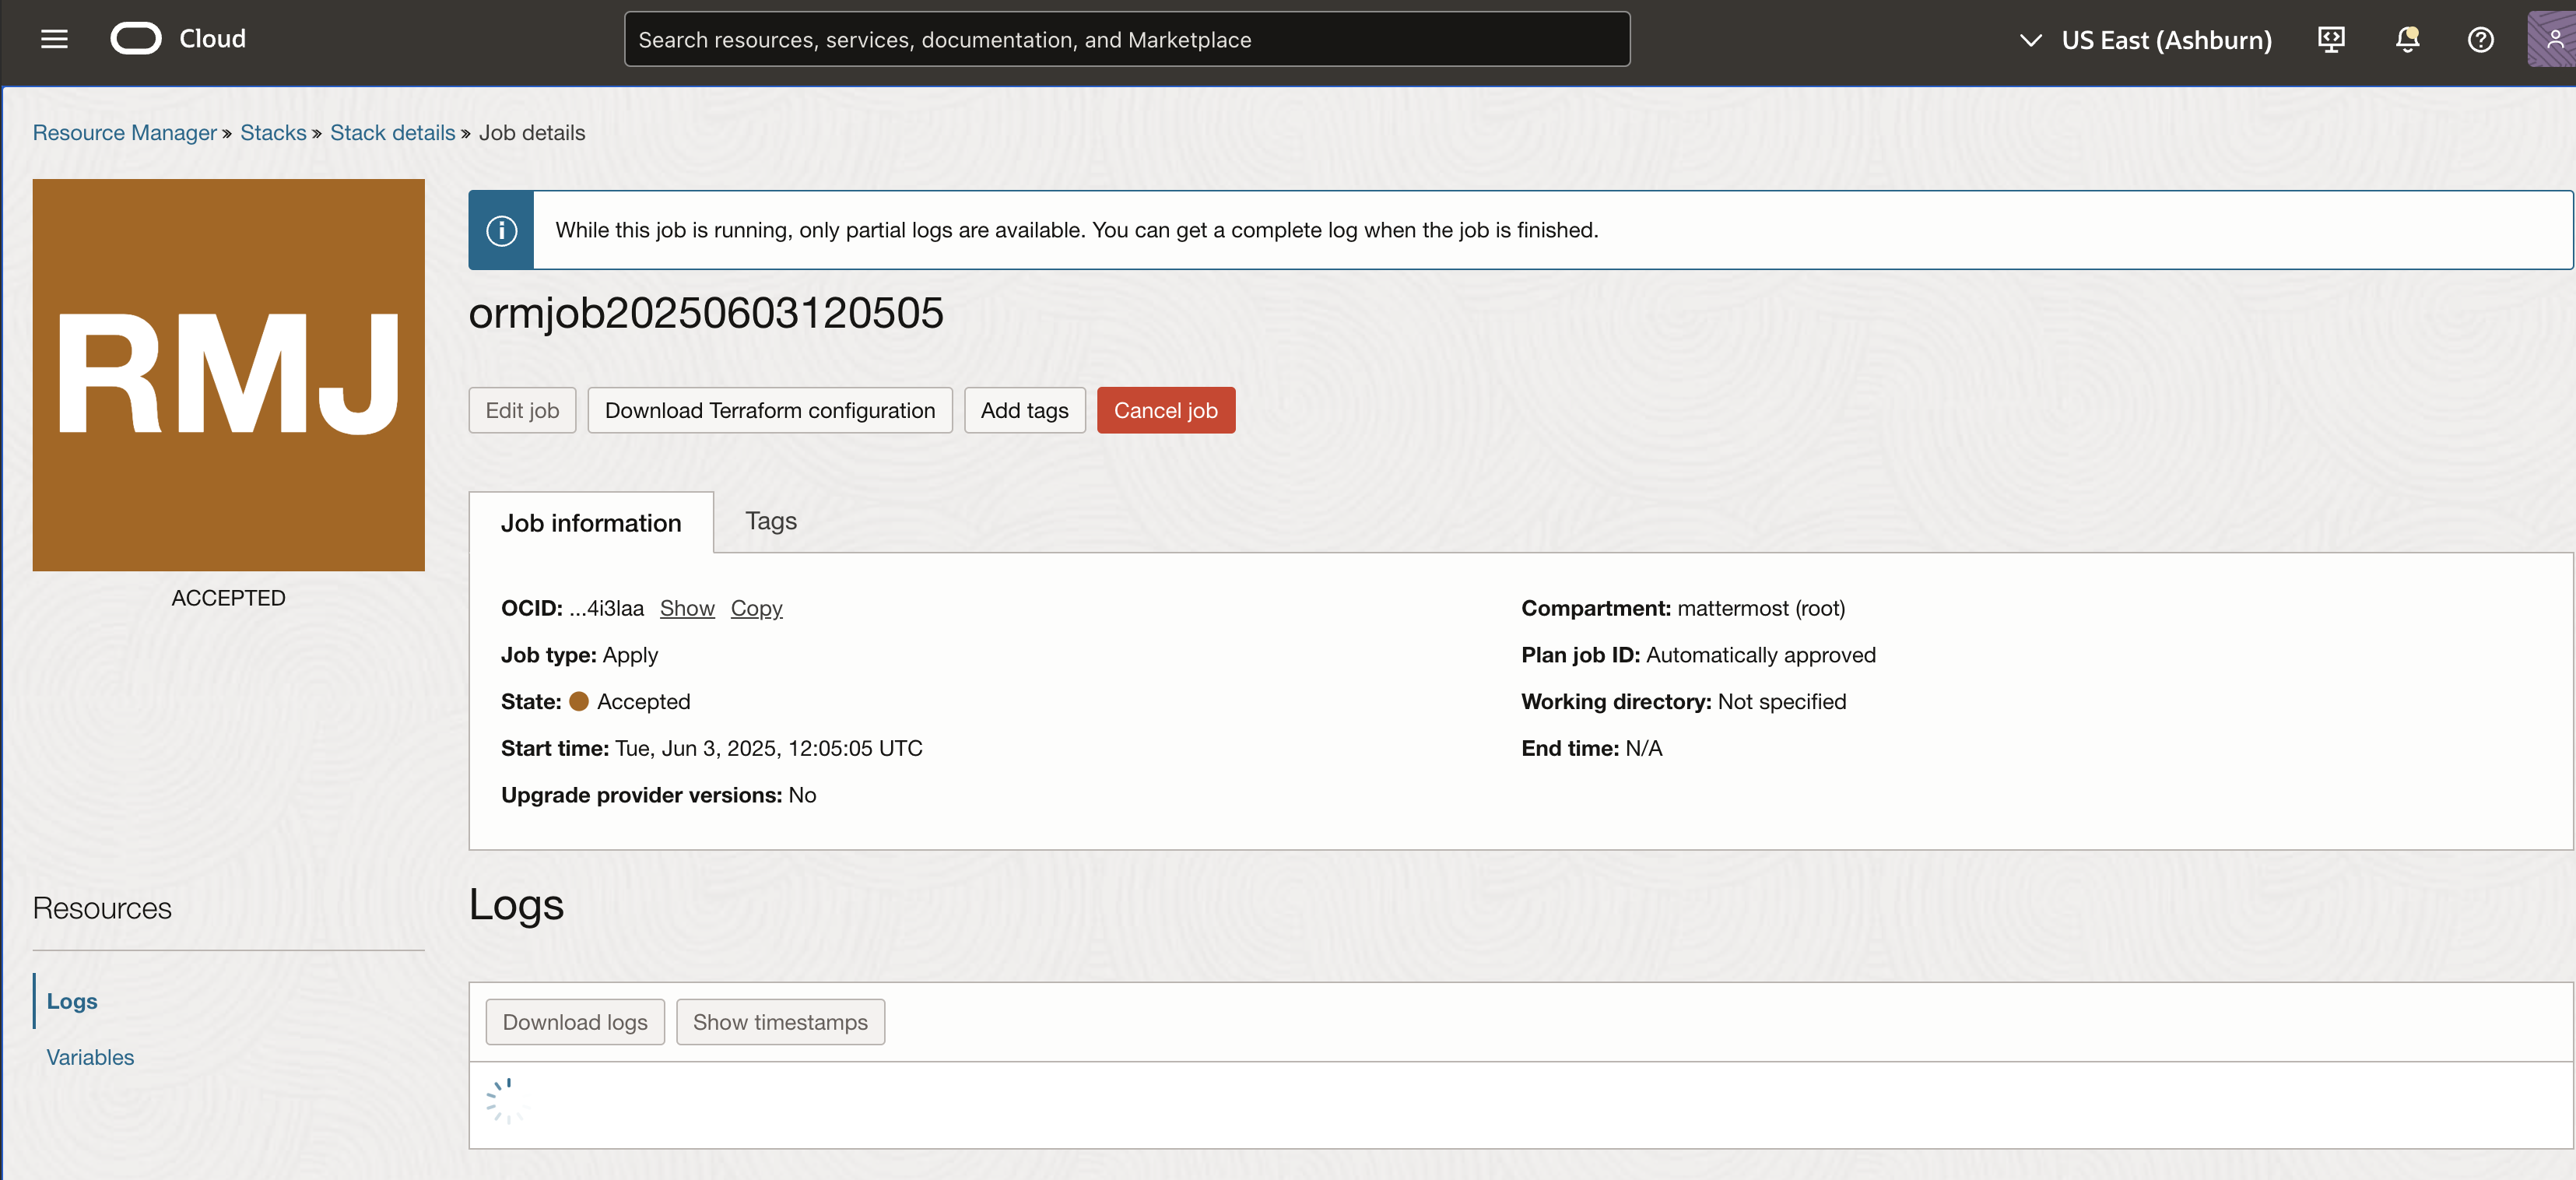
Task: Open the main navigation hamburger menu
Action: point(53,39)
